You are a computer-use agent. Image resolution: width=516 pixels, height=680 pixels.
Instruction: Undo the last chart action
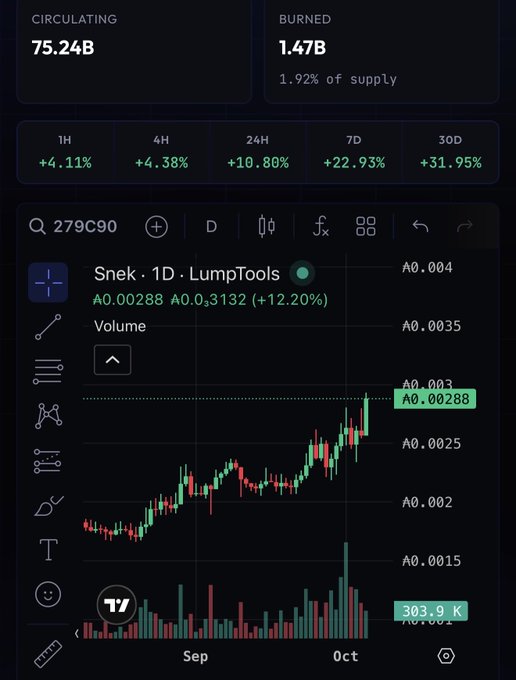420,226
